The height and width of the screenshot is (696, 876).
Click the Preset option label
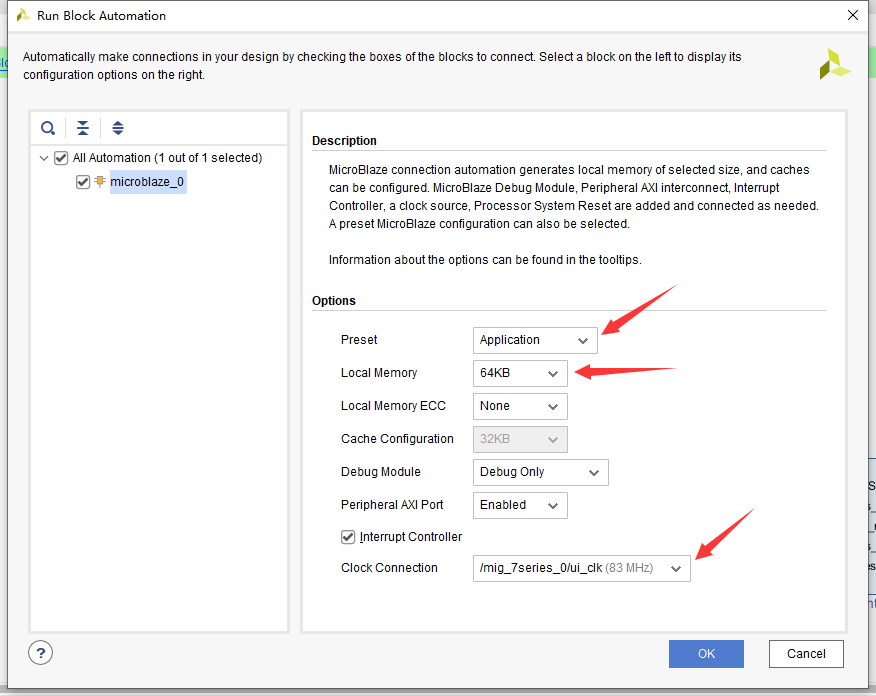359,340
